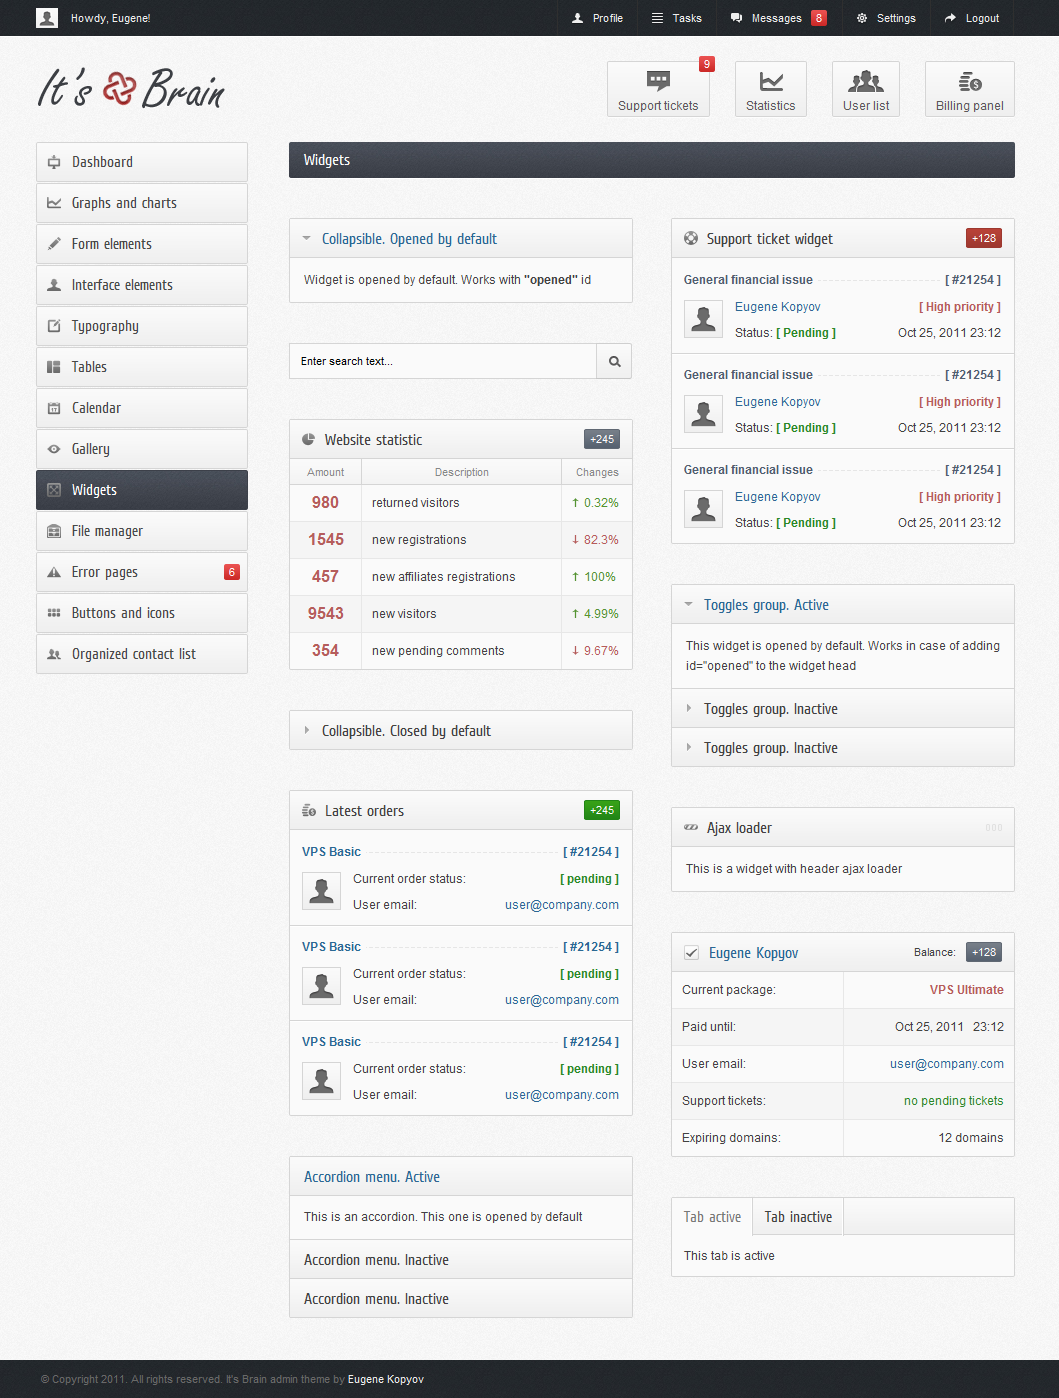
Task: Click the Tables sidebar icon
Action: click(54, 367)
